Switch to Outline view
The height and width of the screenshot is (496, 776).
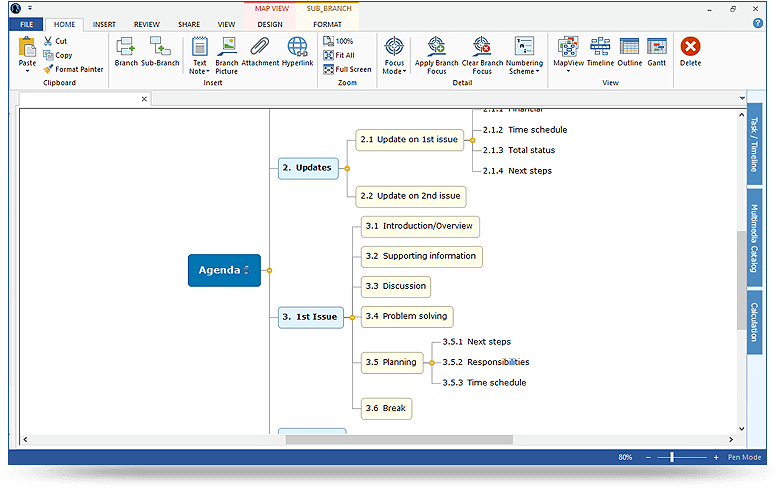630,51
